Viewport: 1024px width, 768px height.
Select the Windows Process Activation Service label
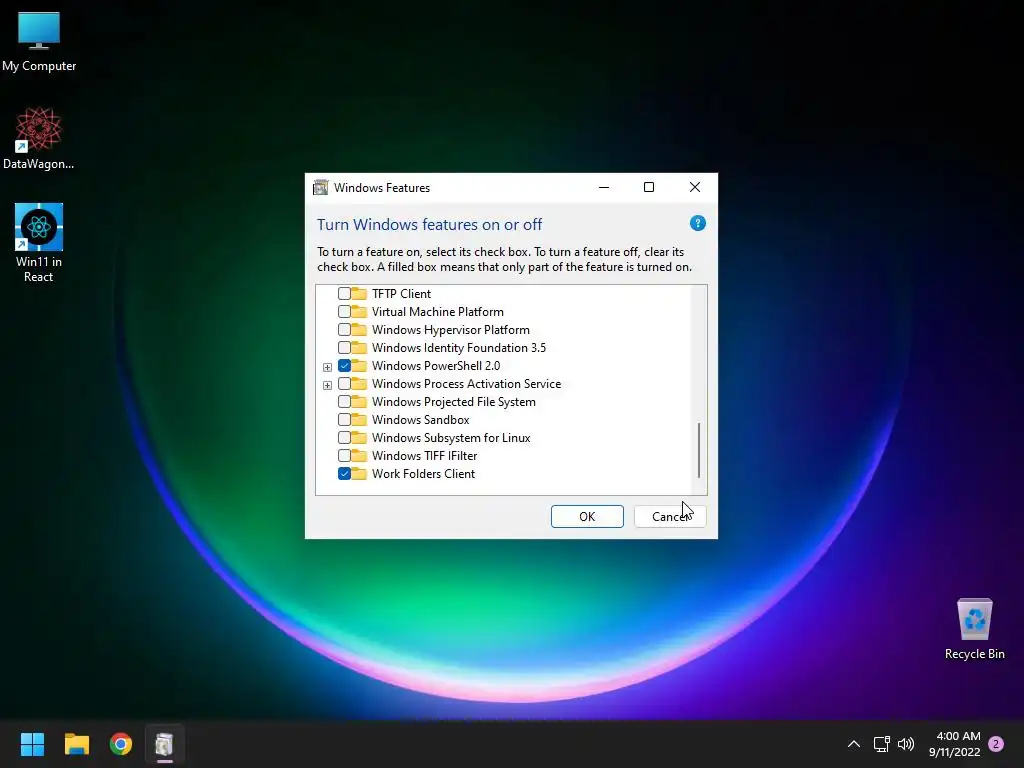(466, 383)
